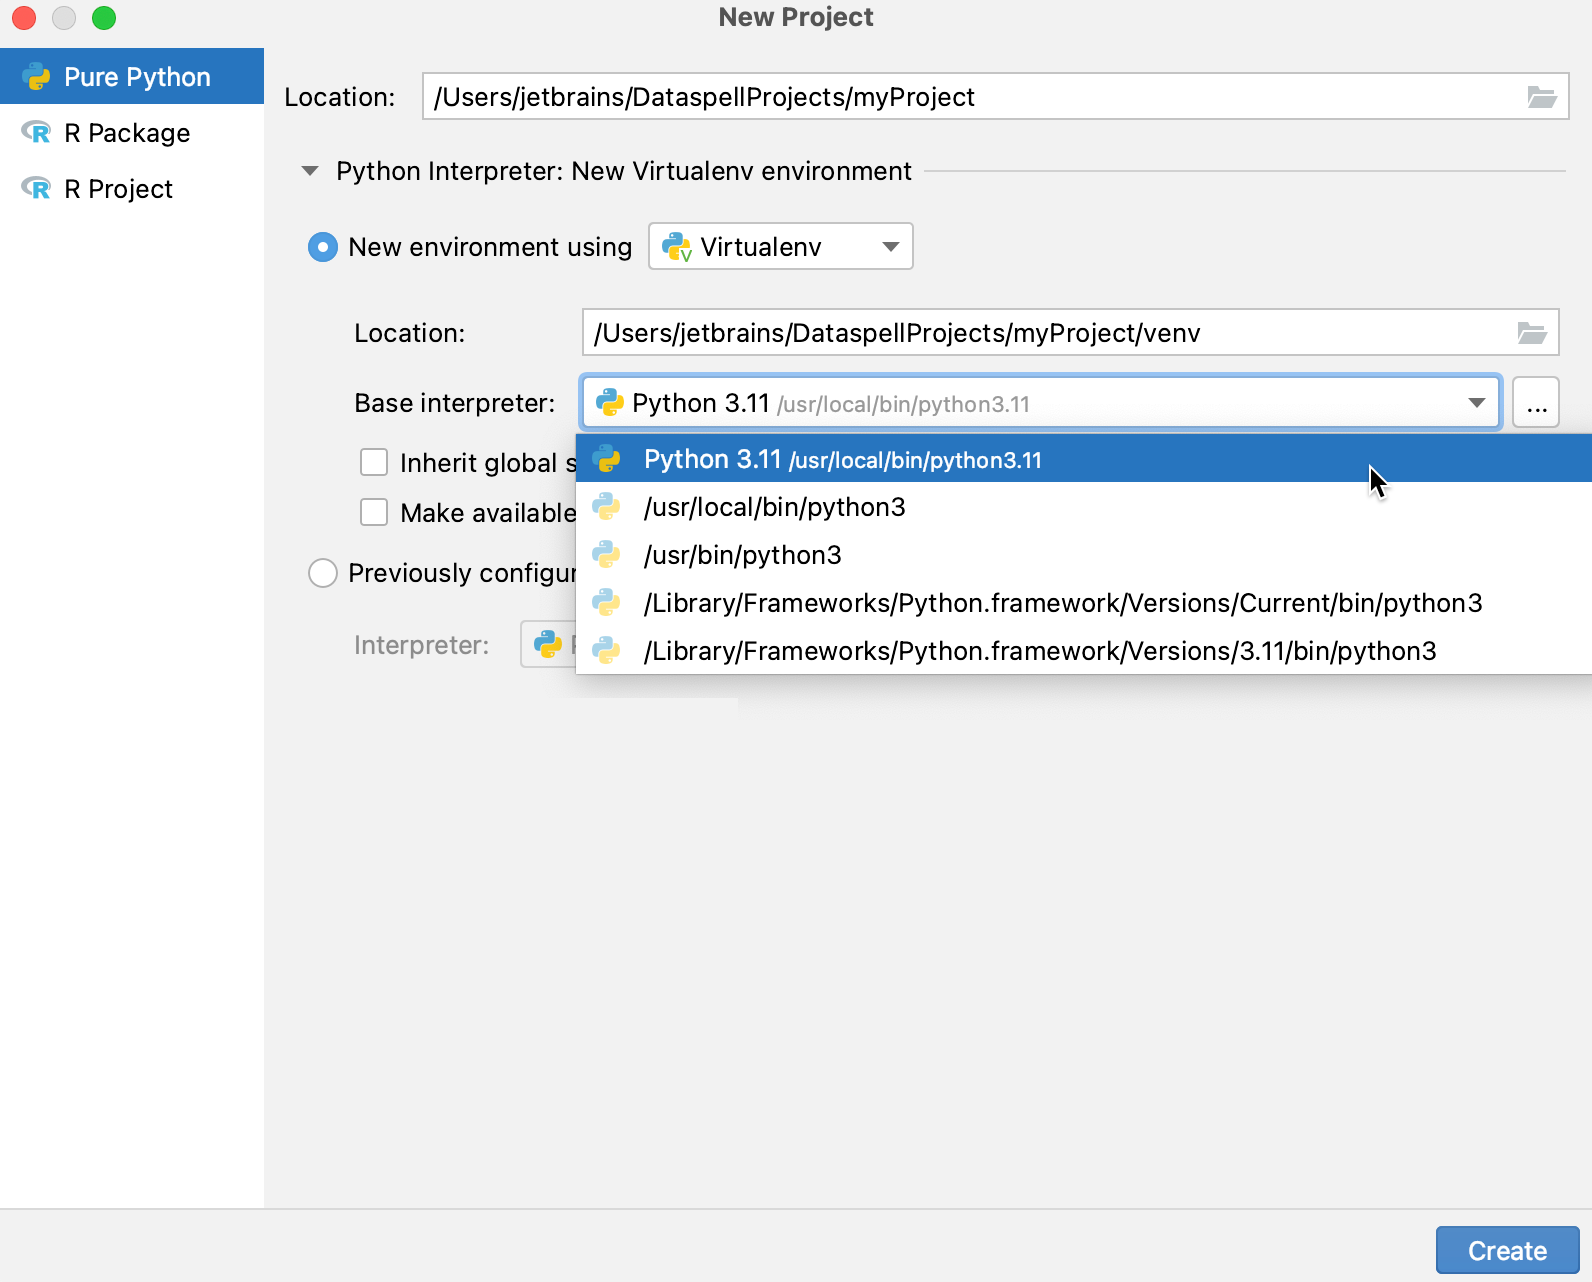
Task: Browse for project location with folder icon
Action: point(1542,97)
